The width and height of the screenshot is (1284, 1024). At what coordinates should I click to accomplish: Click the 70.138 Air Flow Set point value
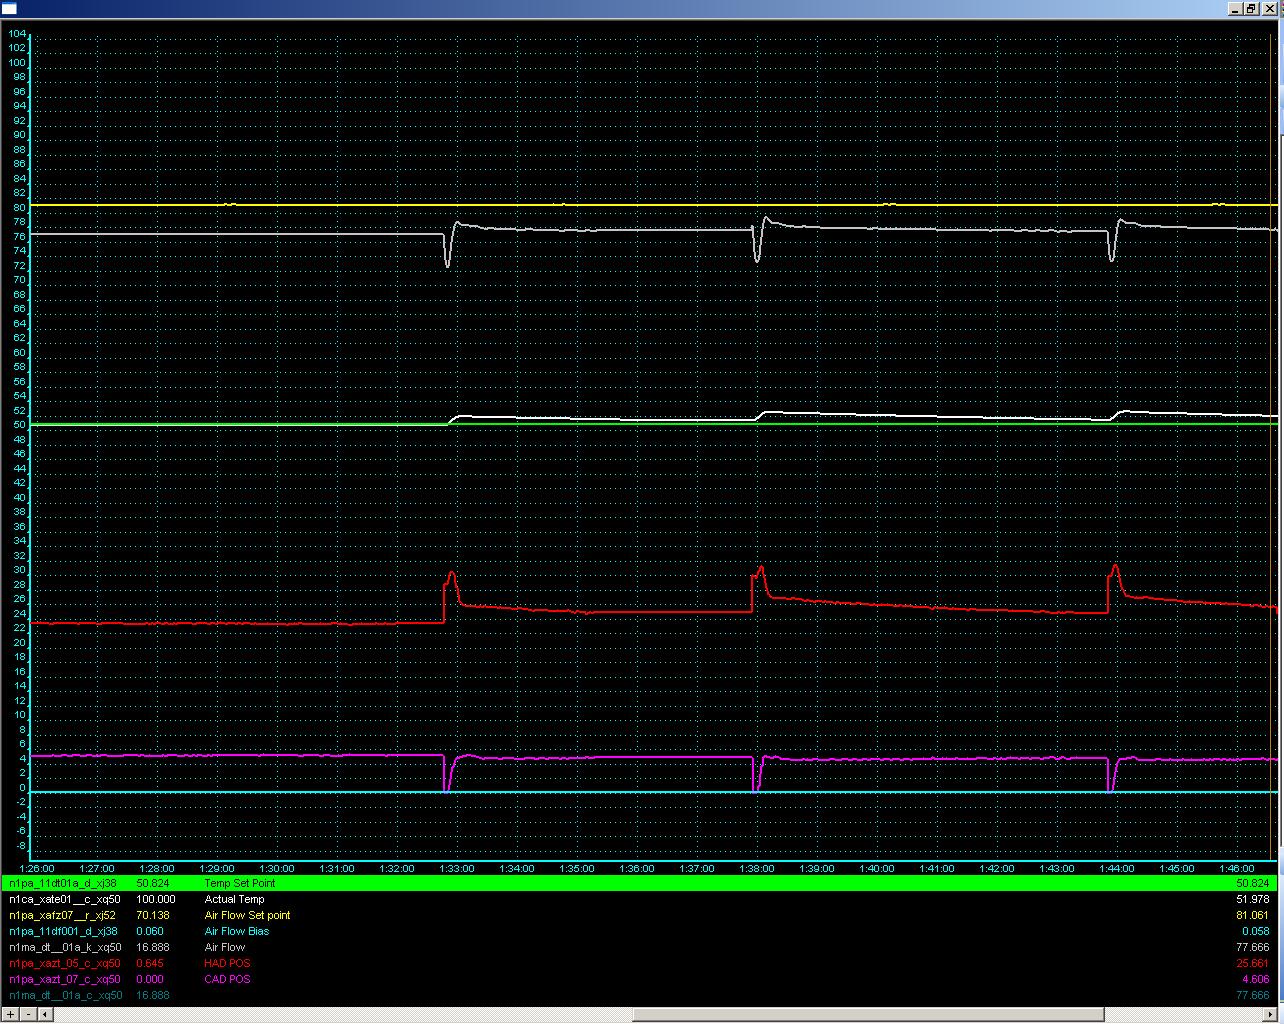(x=152, y=915)
